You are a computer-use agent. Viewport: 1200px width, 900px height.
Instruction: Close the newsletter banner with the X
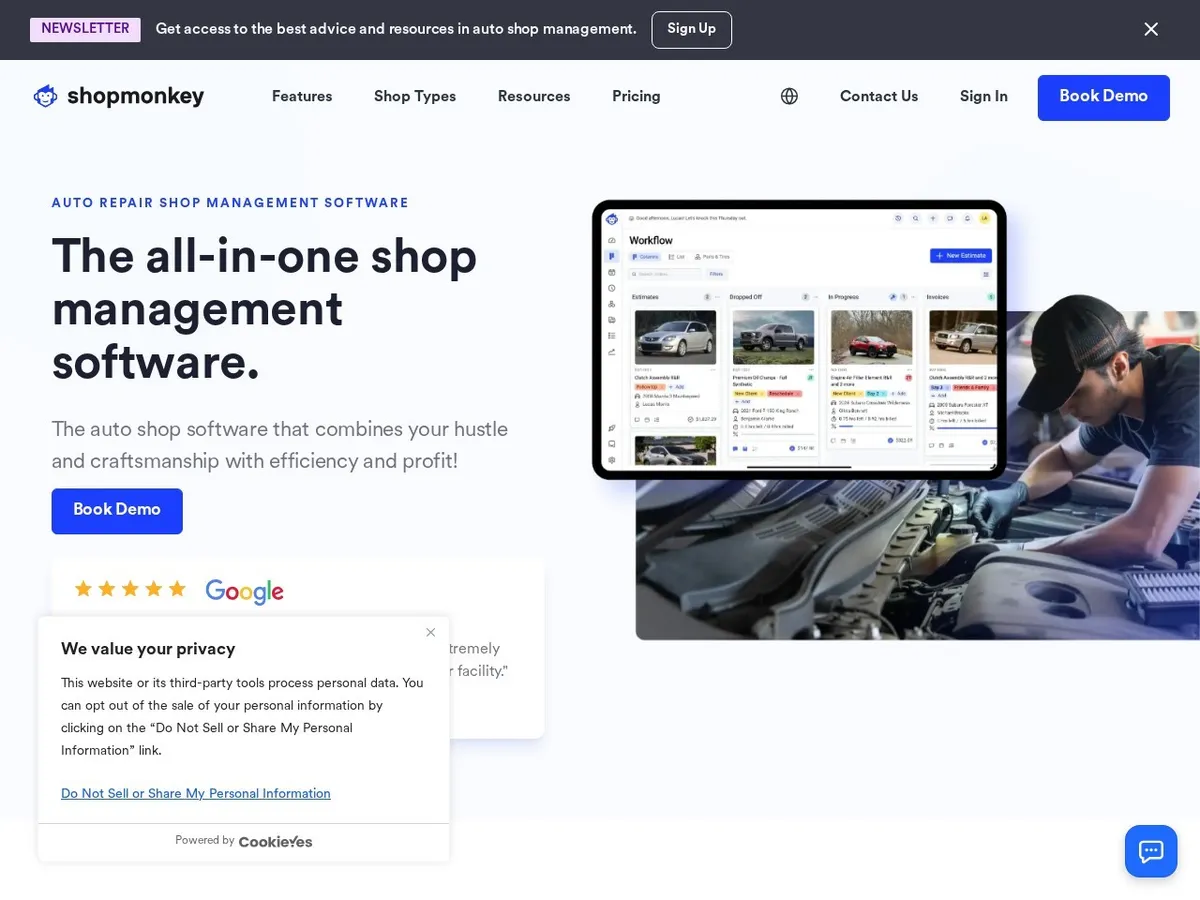click(x=1151, y=29)
